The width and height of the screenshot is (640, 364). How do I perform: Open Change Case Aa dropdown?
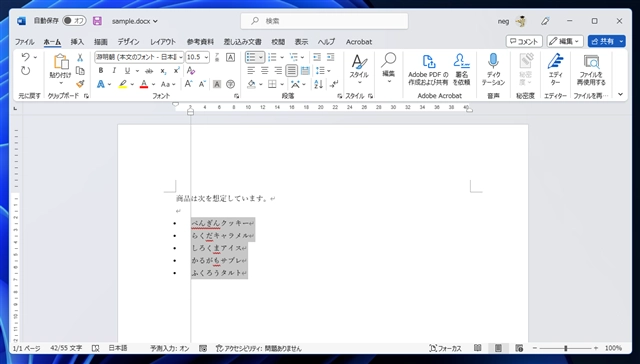click(168, 84)
